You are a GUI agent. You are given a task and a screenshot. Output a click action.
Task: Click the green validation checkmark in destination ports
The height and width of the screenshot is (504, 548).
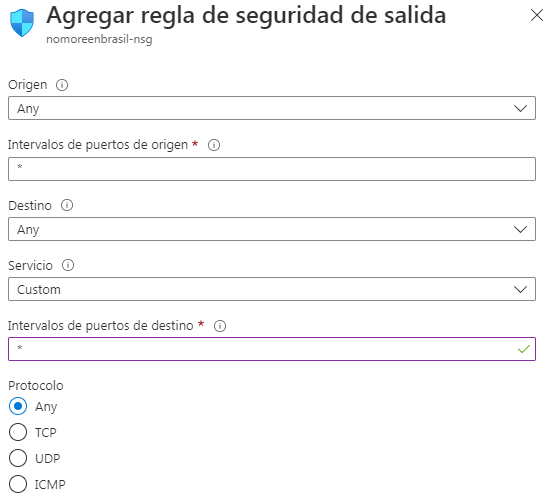[x=524, y=349]
